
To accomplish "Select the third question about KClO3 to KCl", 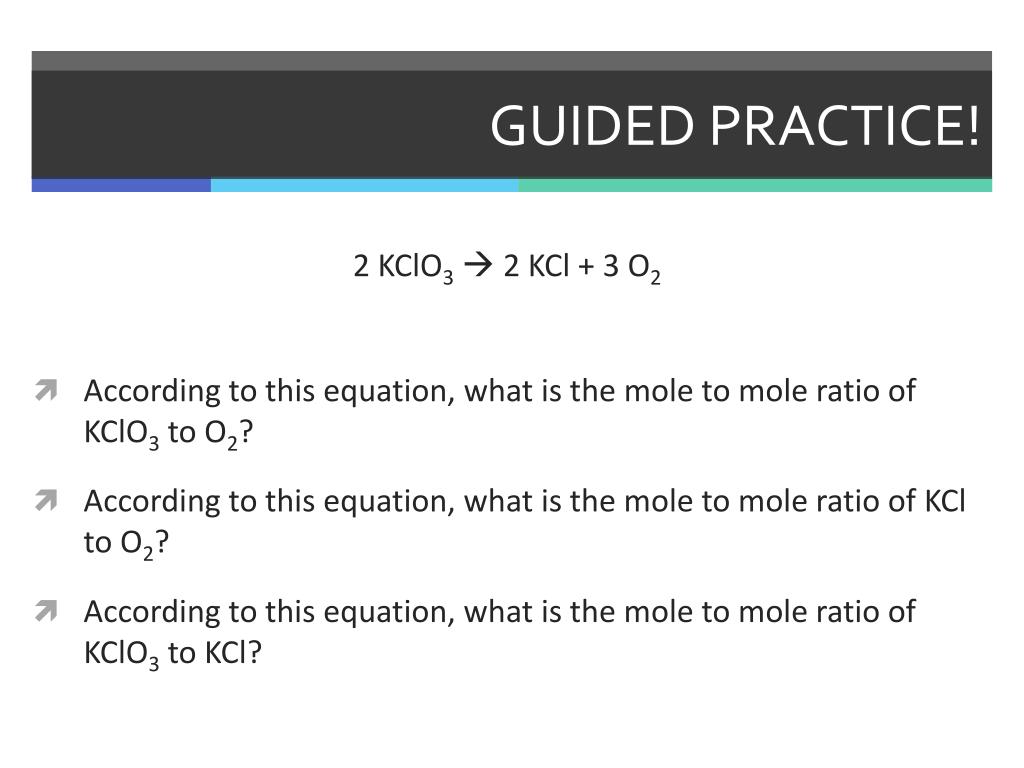I will 500,633.
